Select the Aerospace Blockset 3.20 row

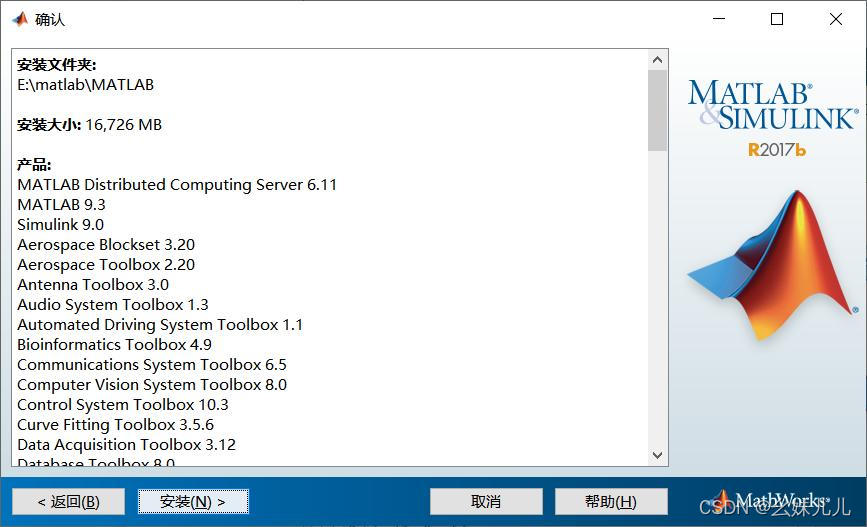106,244
